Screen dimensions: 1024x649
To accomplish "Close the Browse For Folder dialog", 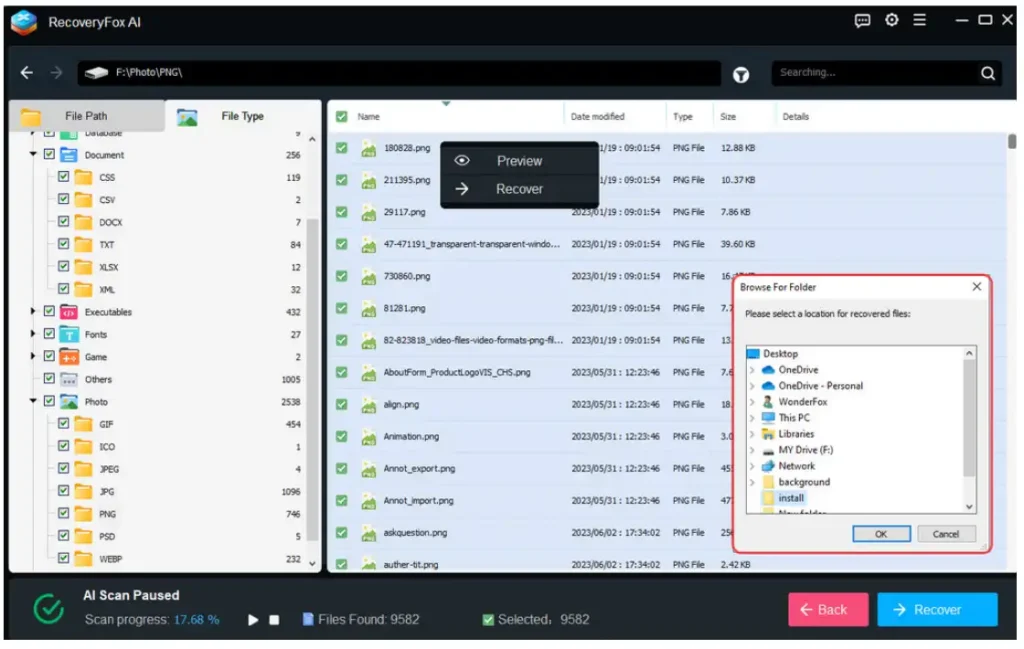I will [976, 287].
